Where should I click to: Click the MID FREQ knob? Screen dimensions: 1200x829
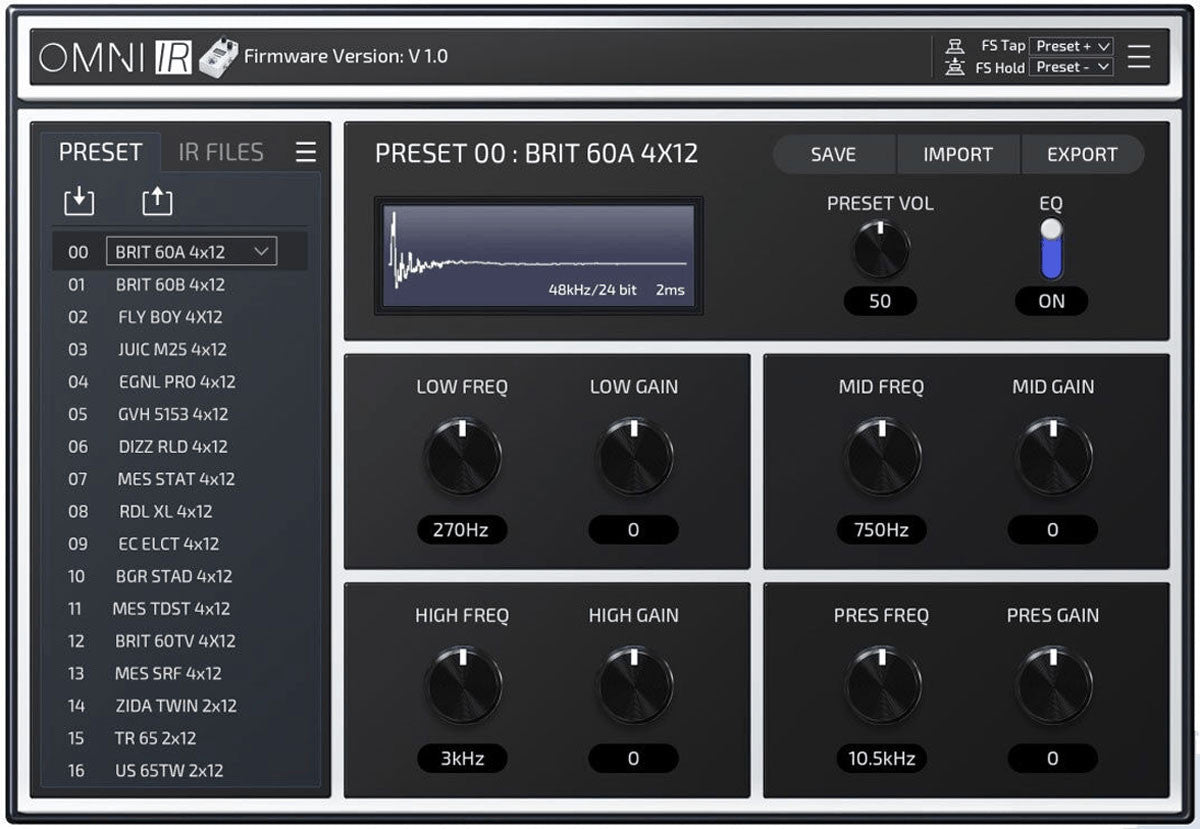click(882, 456)
